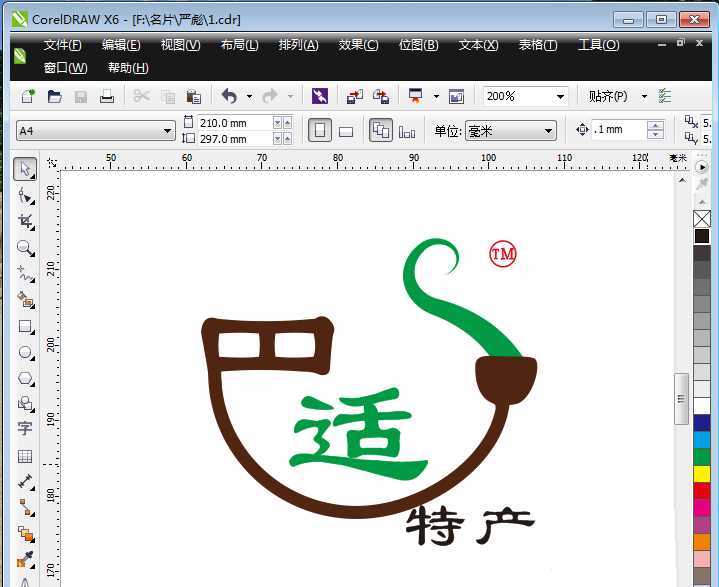Viewport: 719px width, 587px height.
Task: Open the 工具(O) menu
Action: (598, 45)
